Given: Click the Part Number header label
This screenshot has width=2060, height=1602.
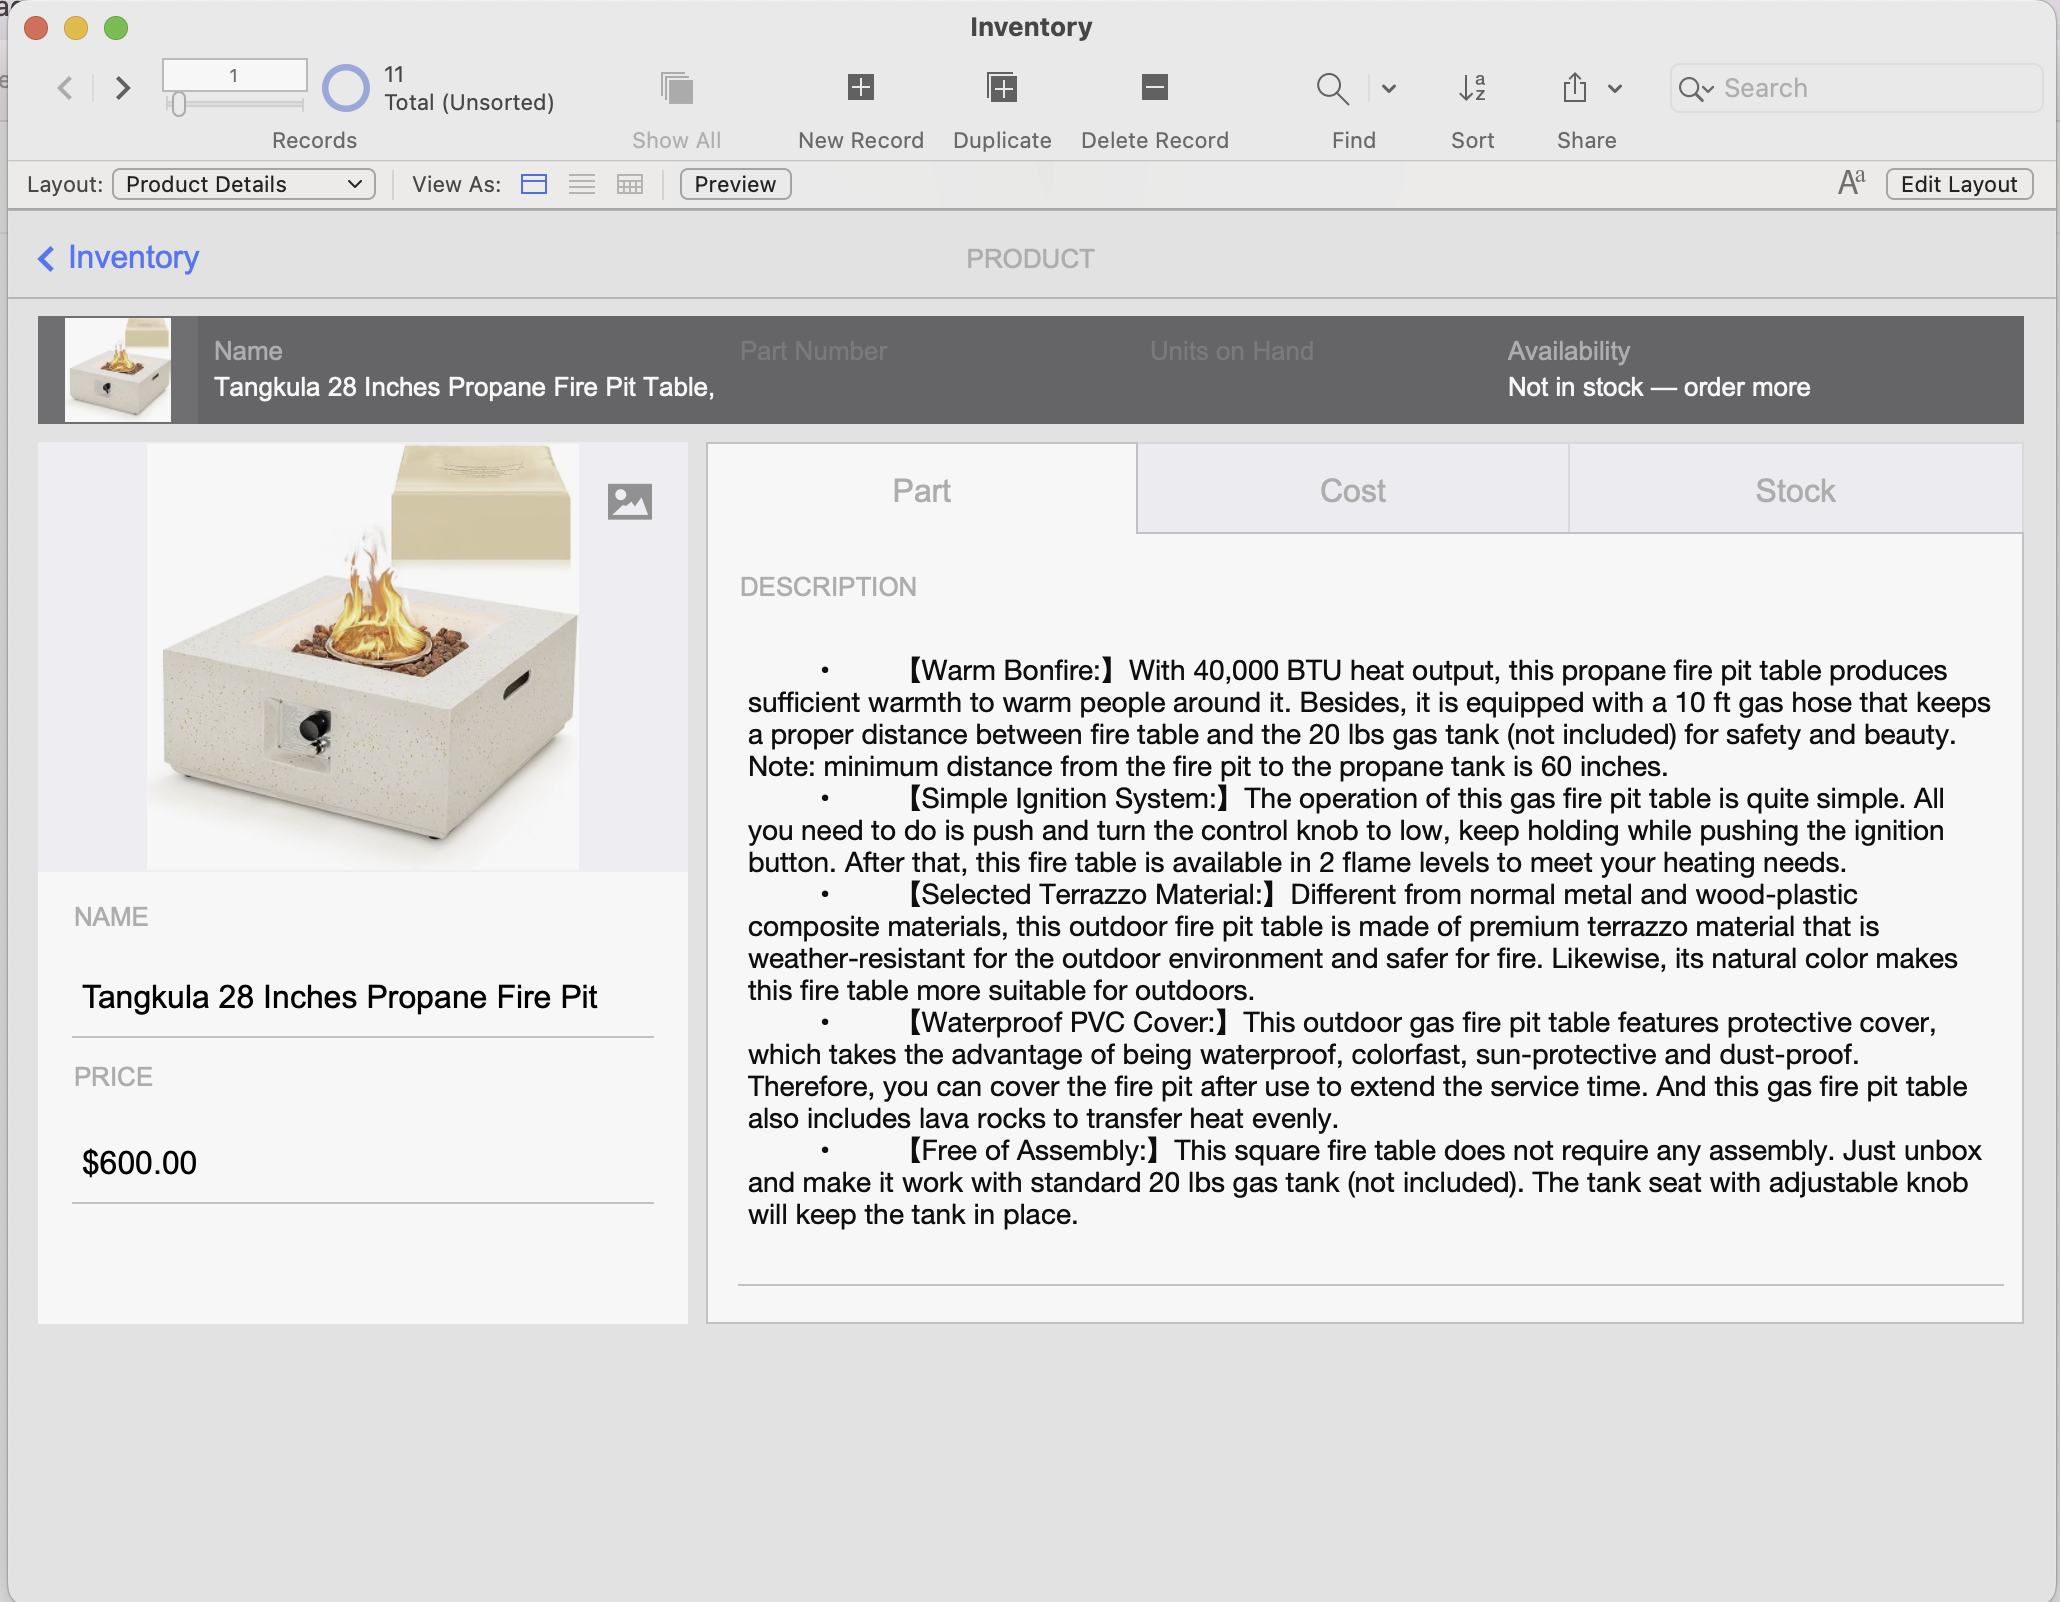Looking at the screenshot, I should (814, 351).
